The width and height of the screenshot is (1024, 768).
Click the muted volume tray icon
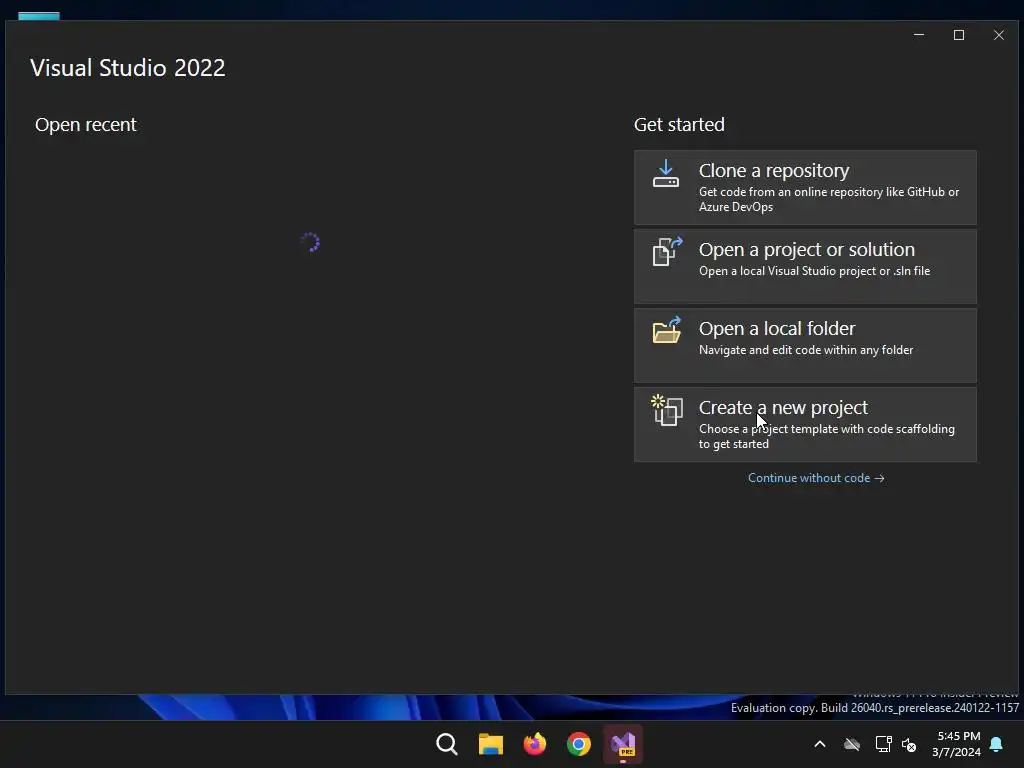click(x=908, y=744)
